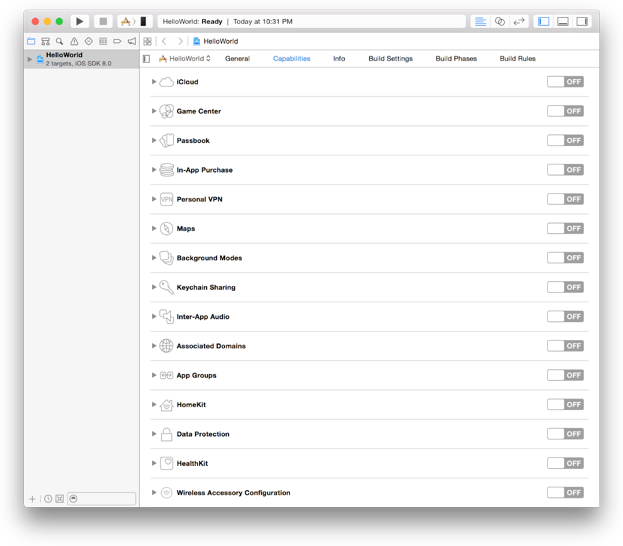Turn on Data Protection switch
623x546 pixels.
pyautogui.click(x=565, y=434)
